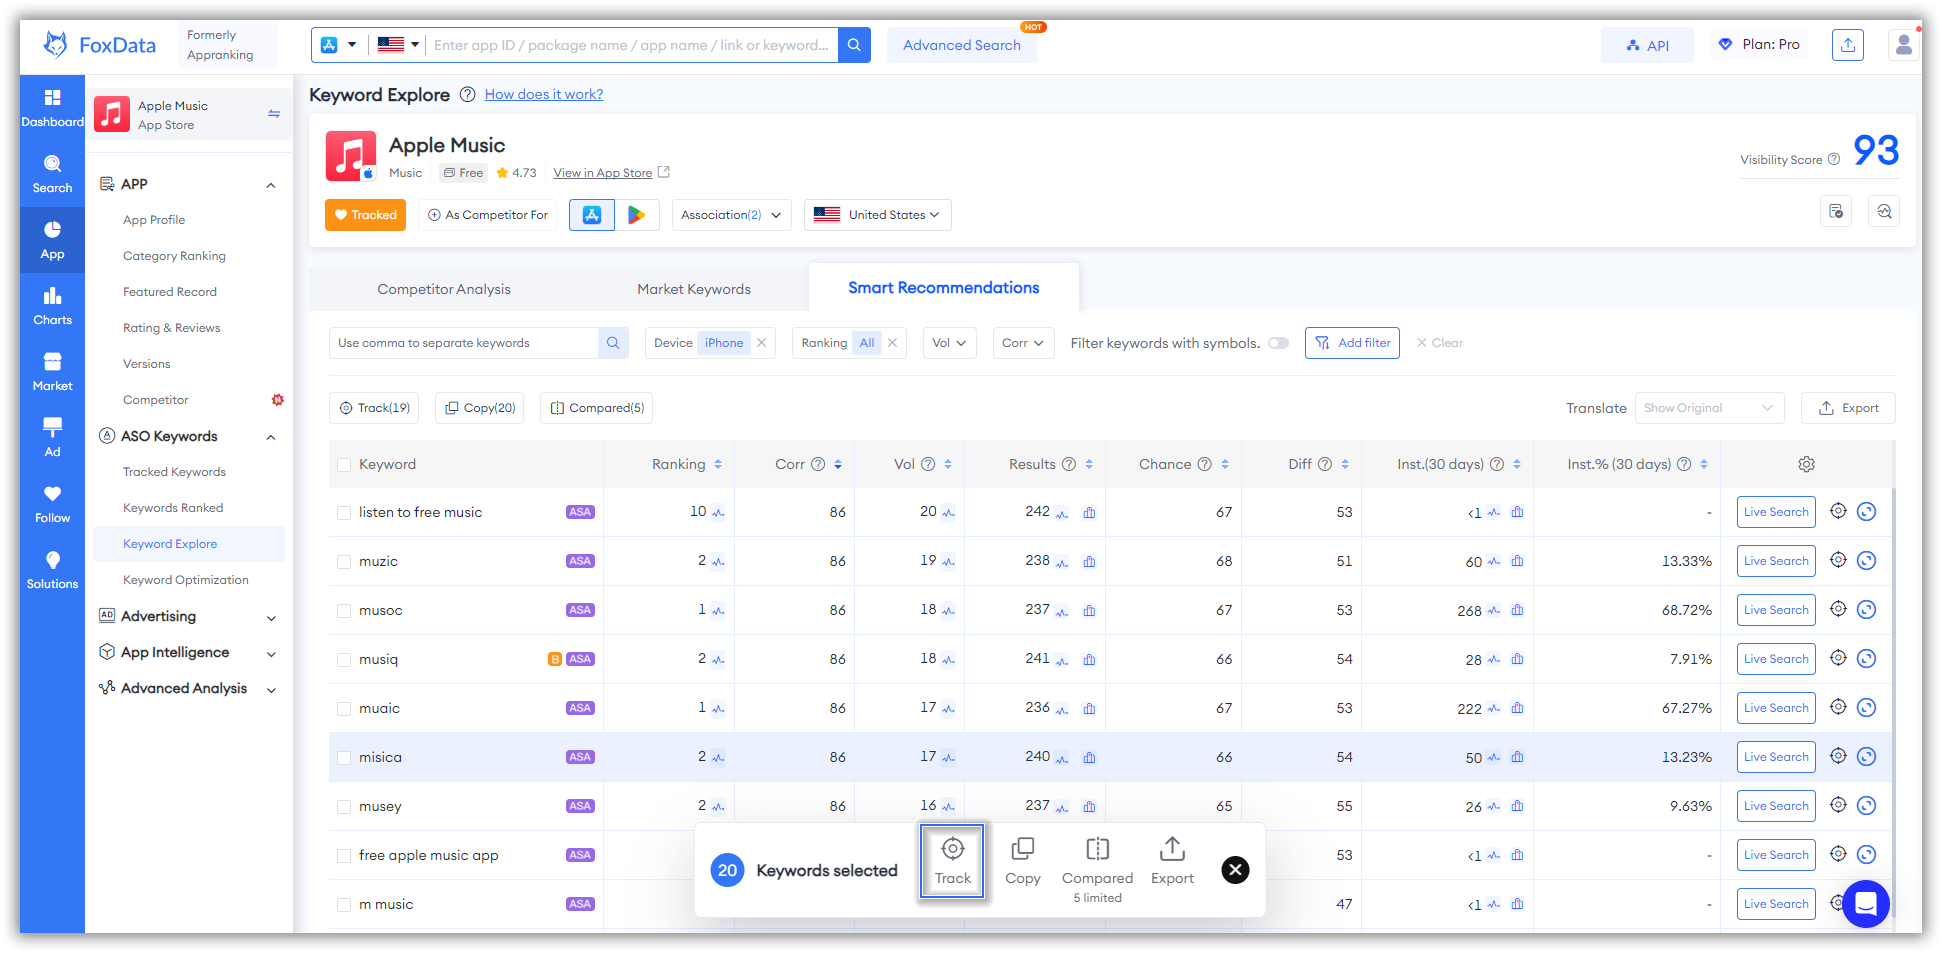Click the Tracked button
Image resolution: width=1942 pixels, height=953 pixels.
click(x=365, y=215)
